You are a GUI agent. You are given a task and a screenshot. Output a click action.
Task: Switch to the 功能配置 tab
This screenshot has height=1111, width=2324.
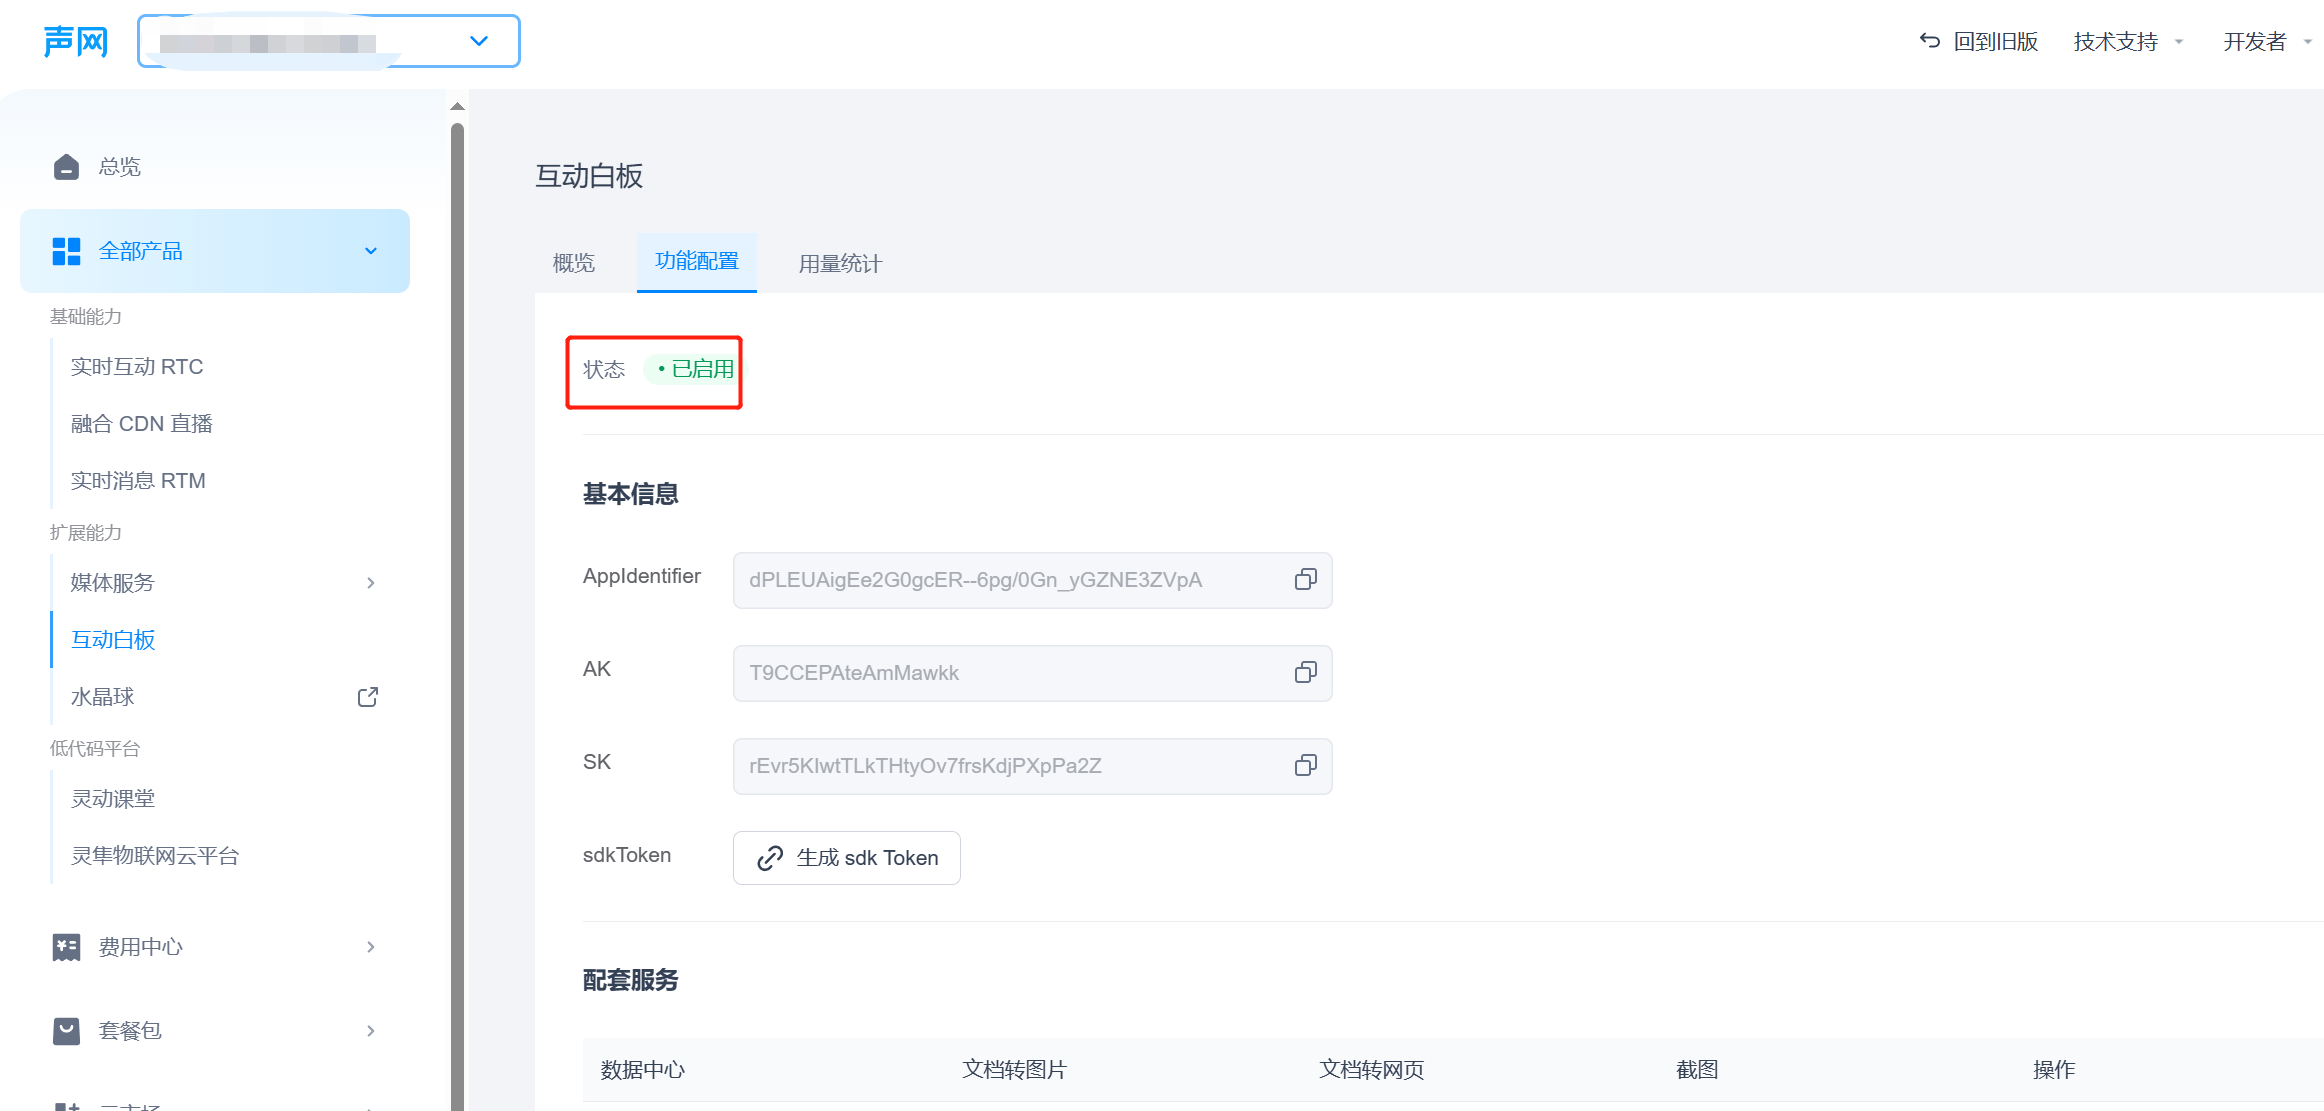pyautogui.click(x=697, y=261)
